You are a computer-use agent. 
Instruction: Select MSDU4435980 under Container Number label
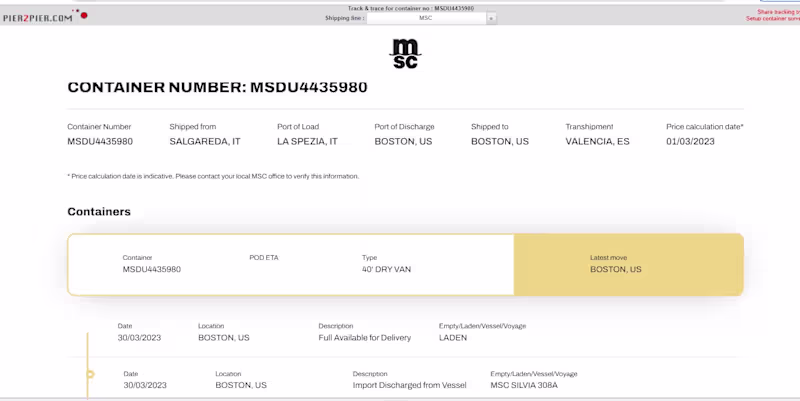tap(100, 141)
